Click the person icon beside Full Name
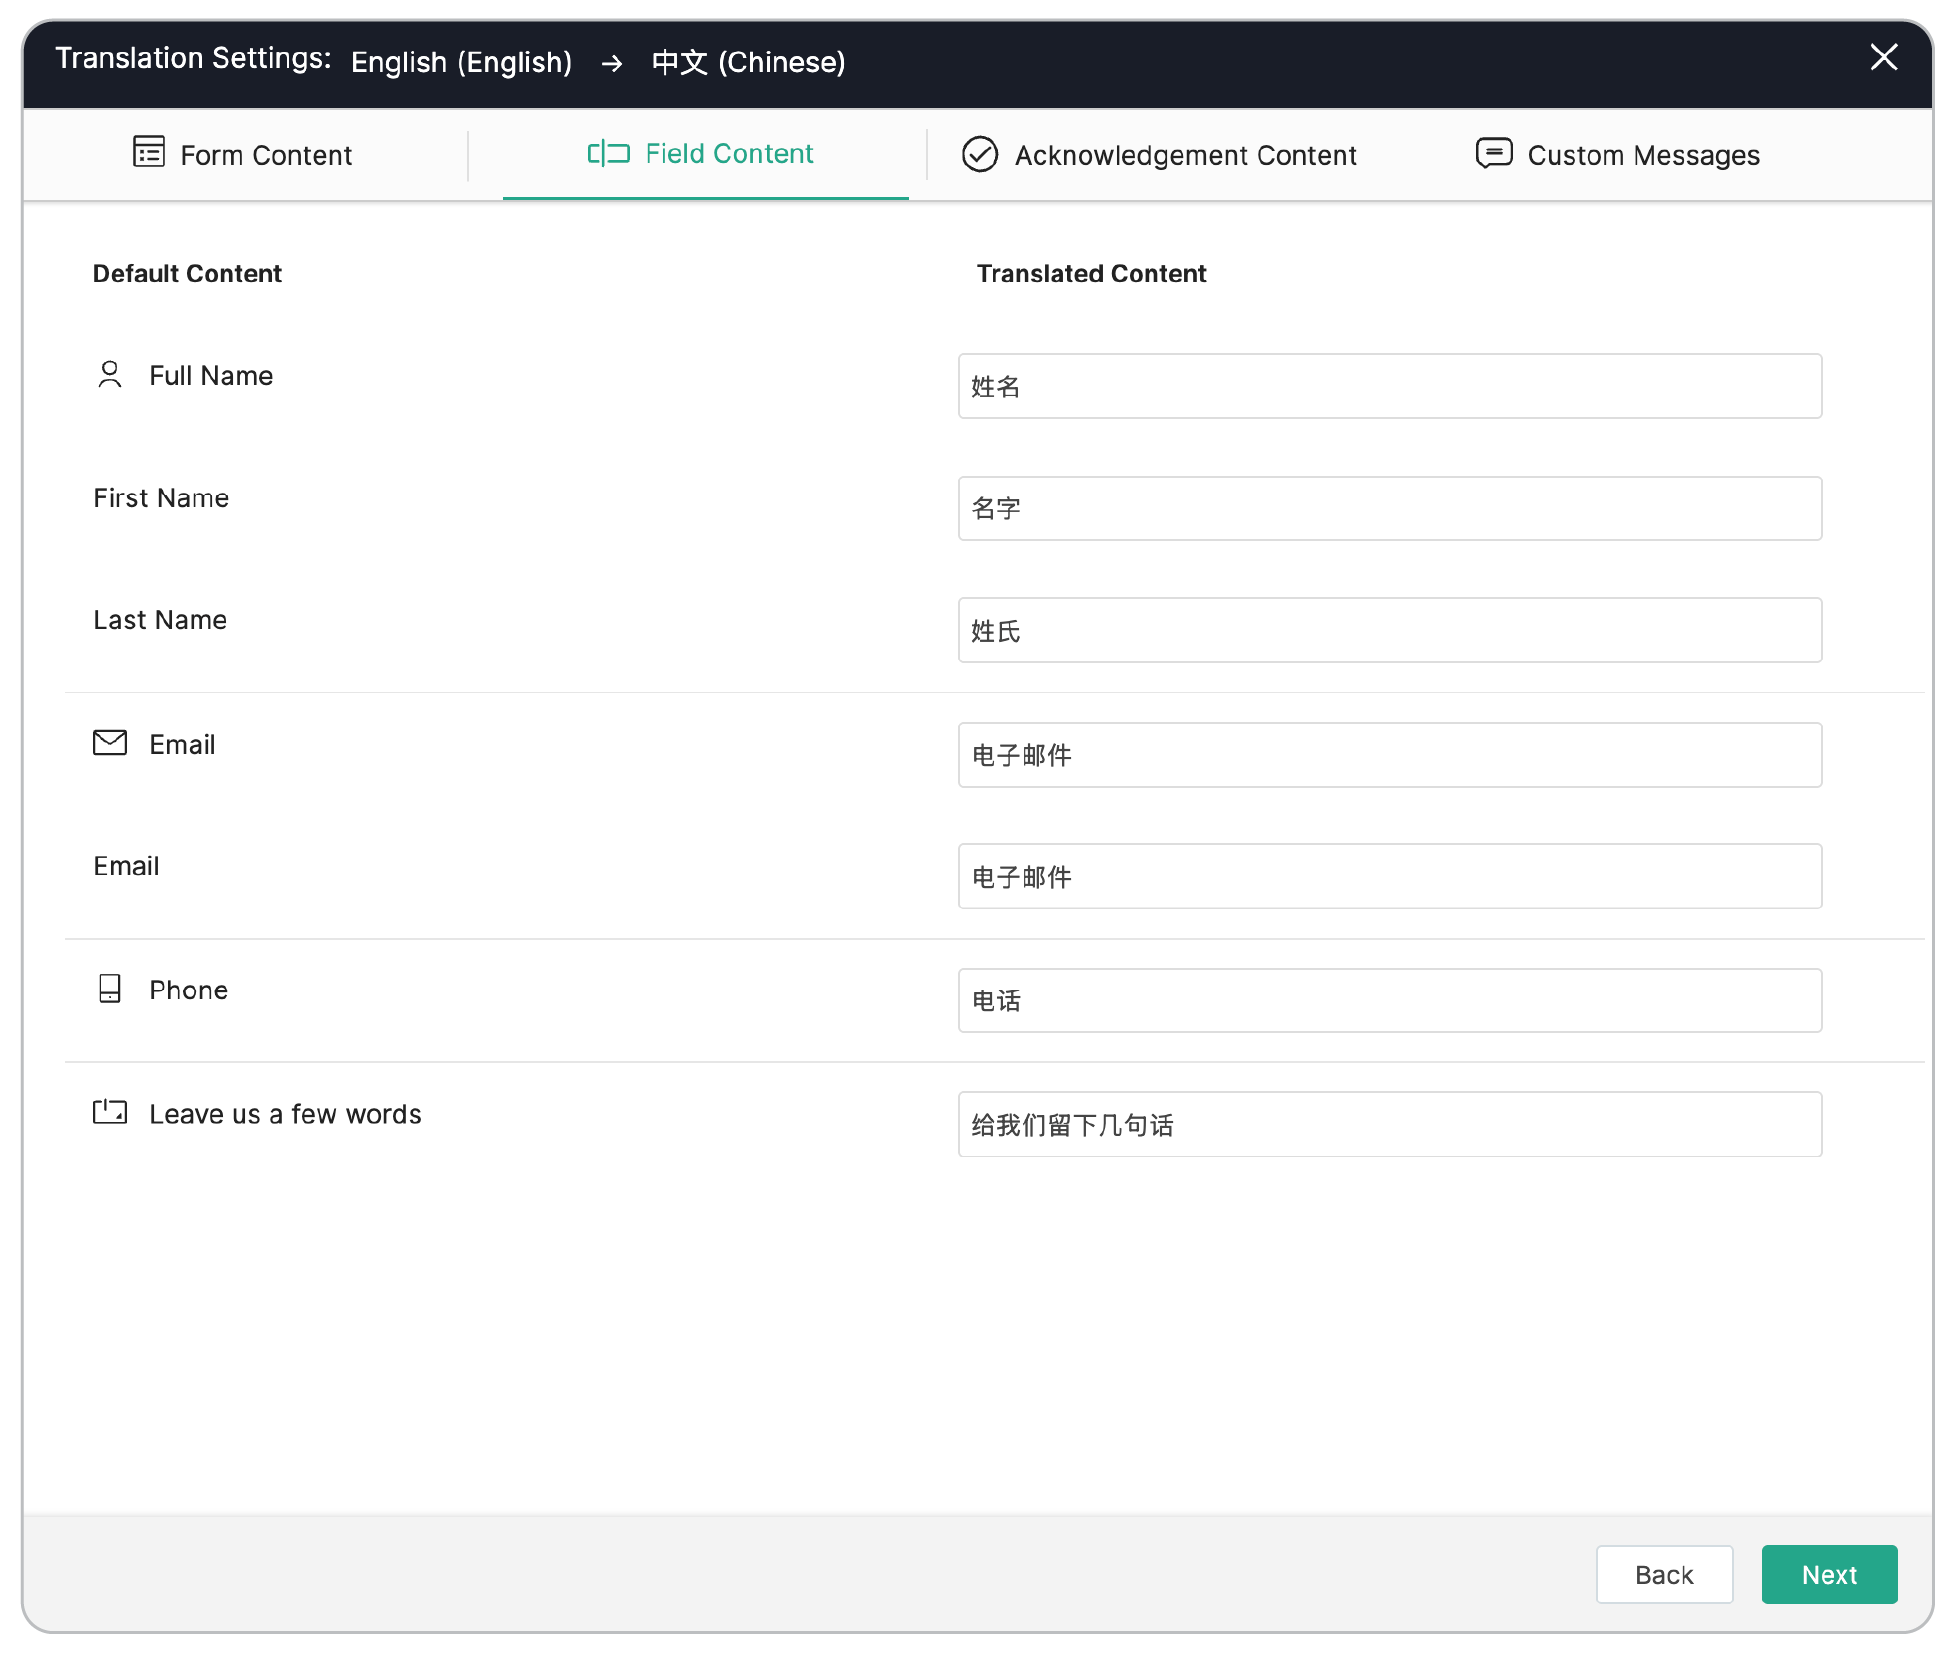 pyautogui.click(x=110, y=375)
